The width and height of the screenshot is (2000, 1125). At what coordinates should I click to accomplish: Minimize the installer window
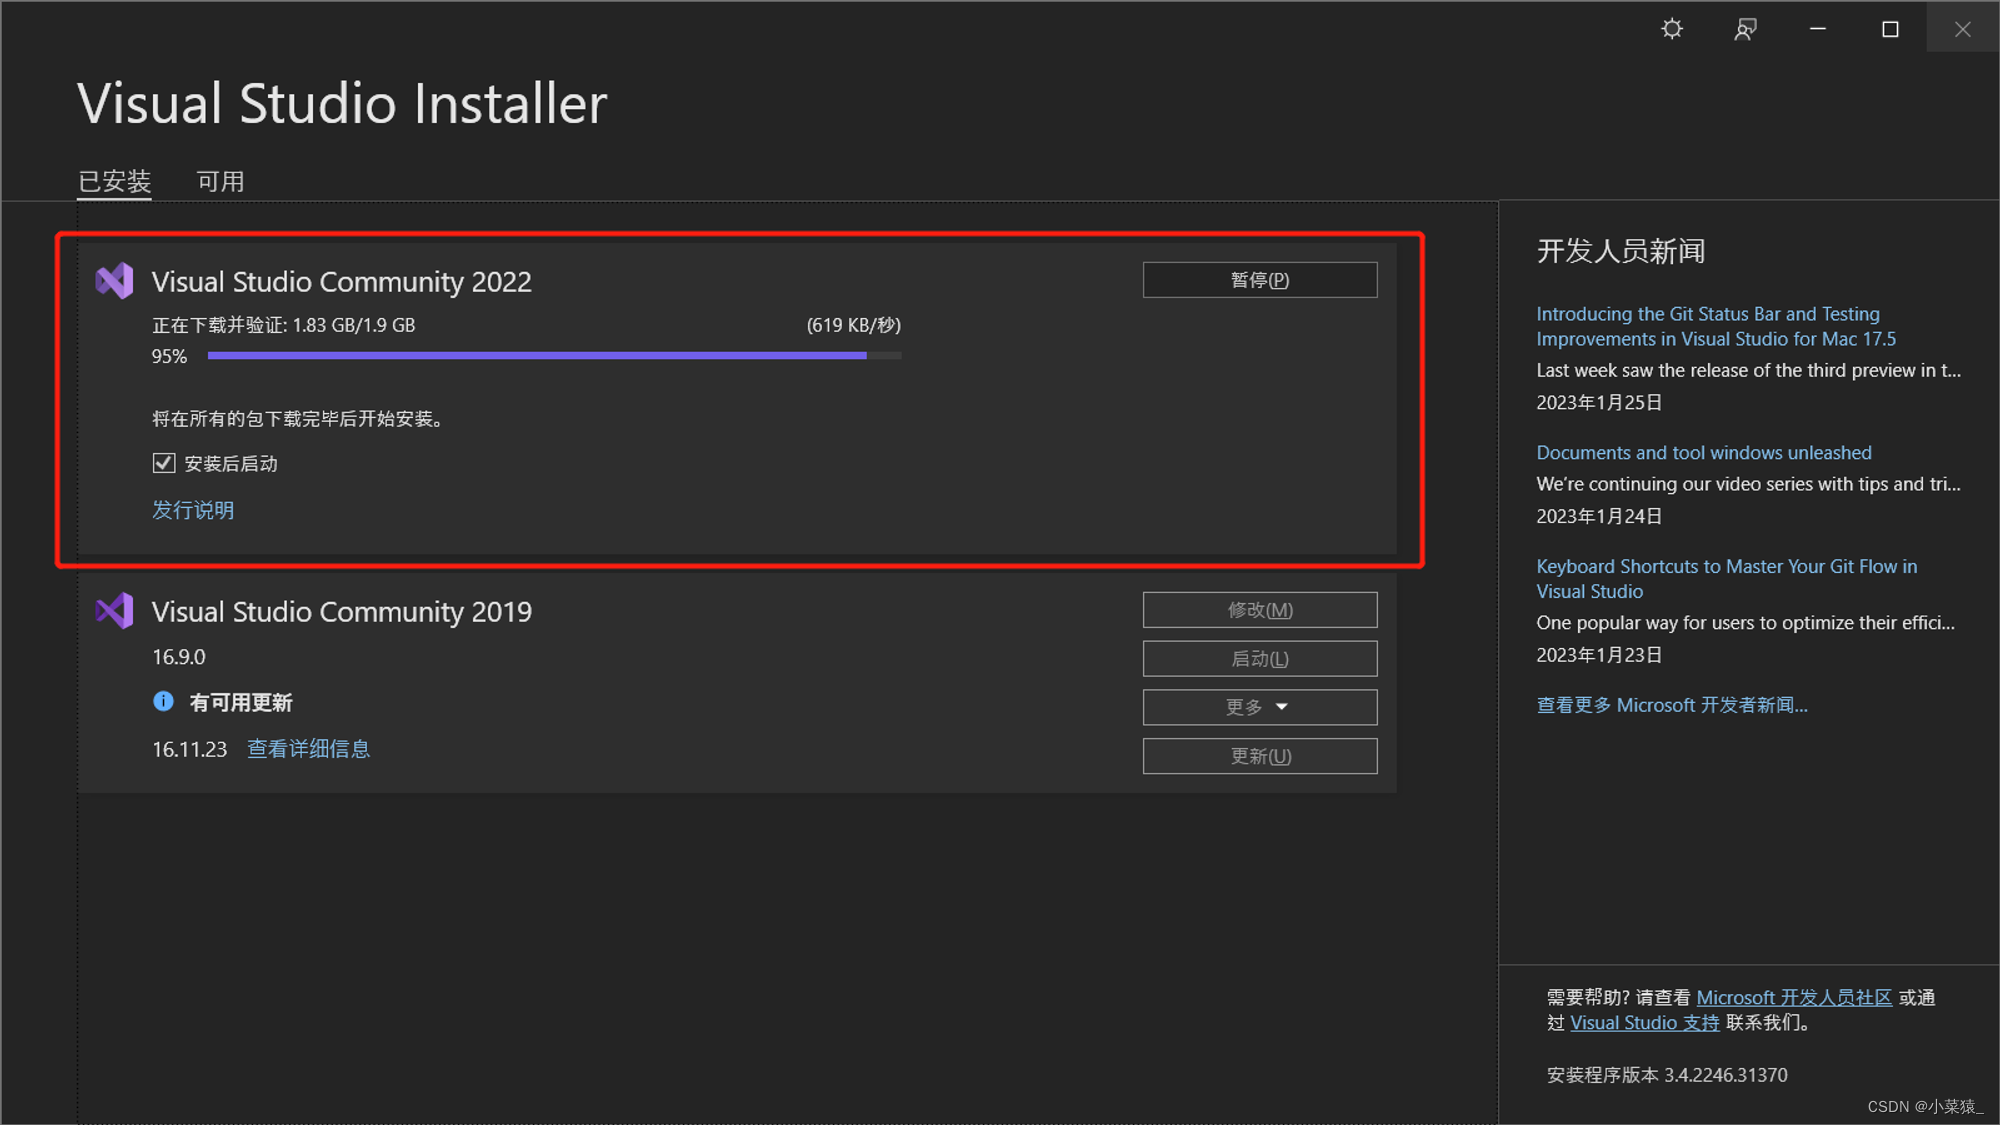pos(1818,29)
